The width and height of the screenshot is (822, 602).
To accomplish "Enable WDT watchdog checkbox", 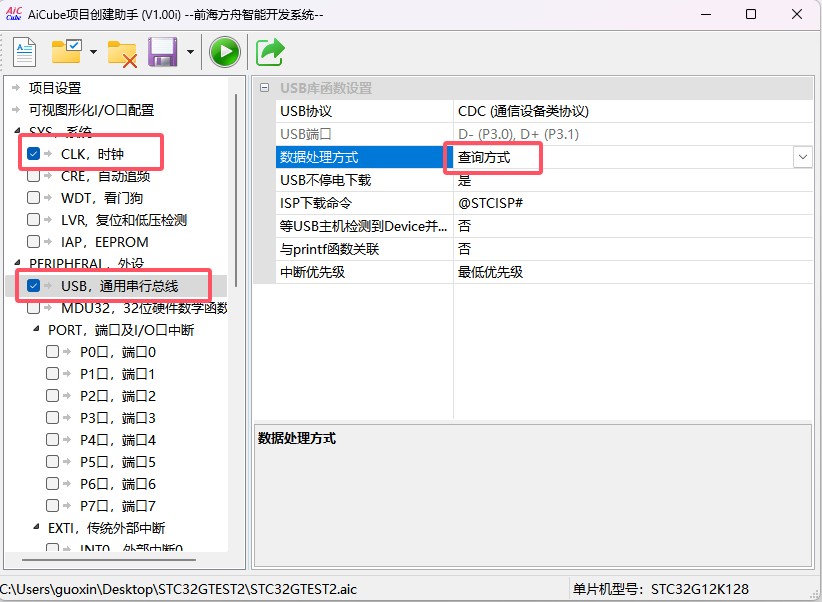I will click(x=34, y=198).
